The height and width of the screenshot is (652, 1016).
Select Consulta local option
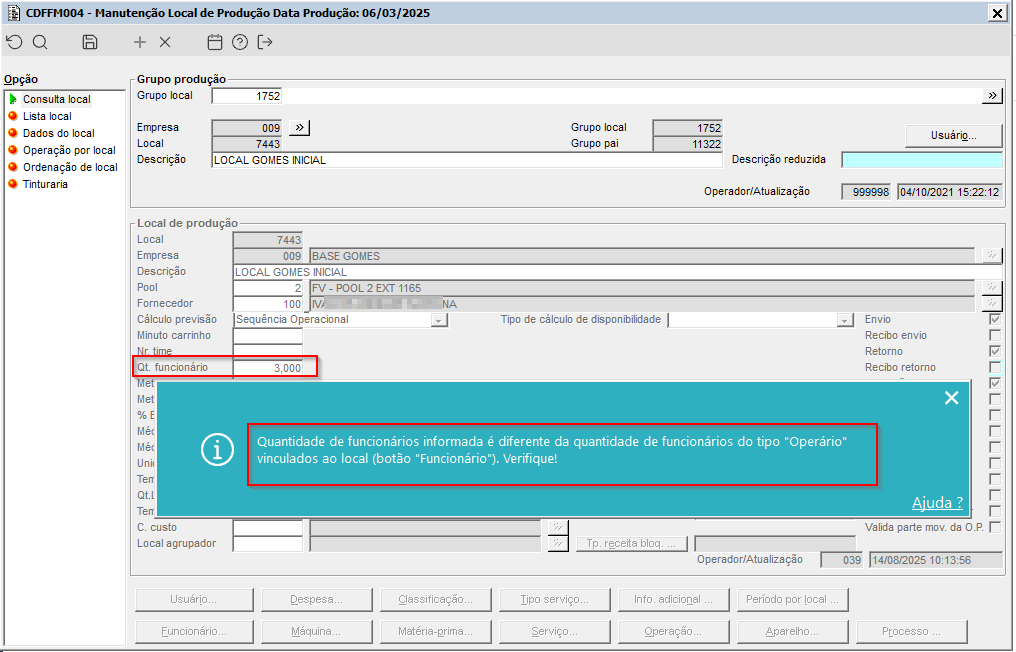pyautogui.click(x=56, y=99)
